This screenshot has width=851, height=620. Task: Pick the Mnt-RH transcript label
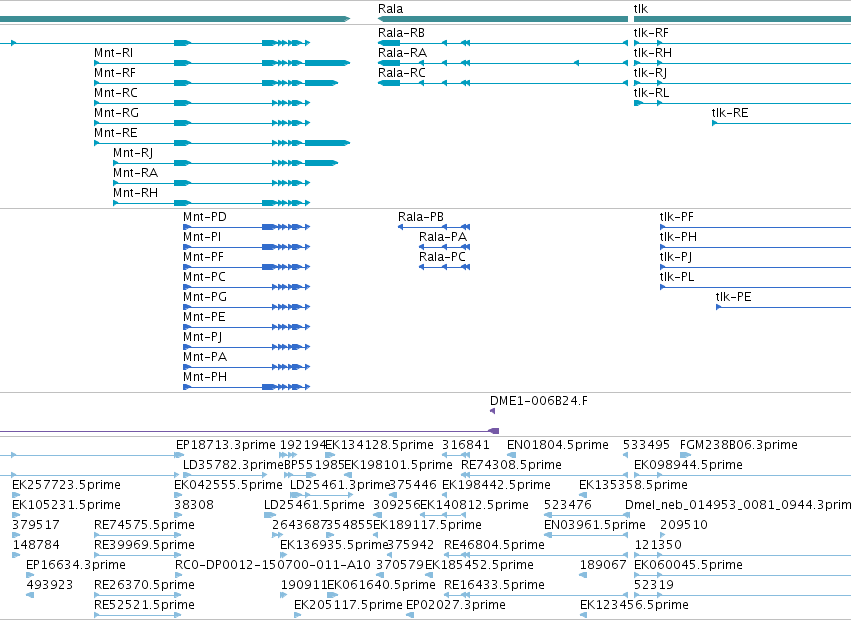[x=135, y=193]
